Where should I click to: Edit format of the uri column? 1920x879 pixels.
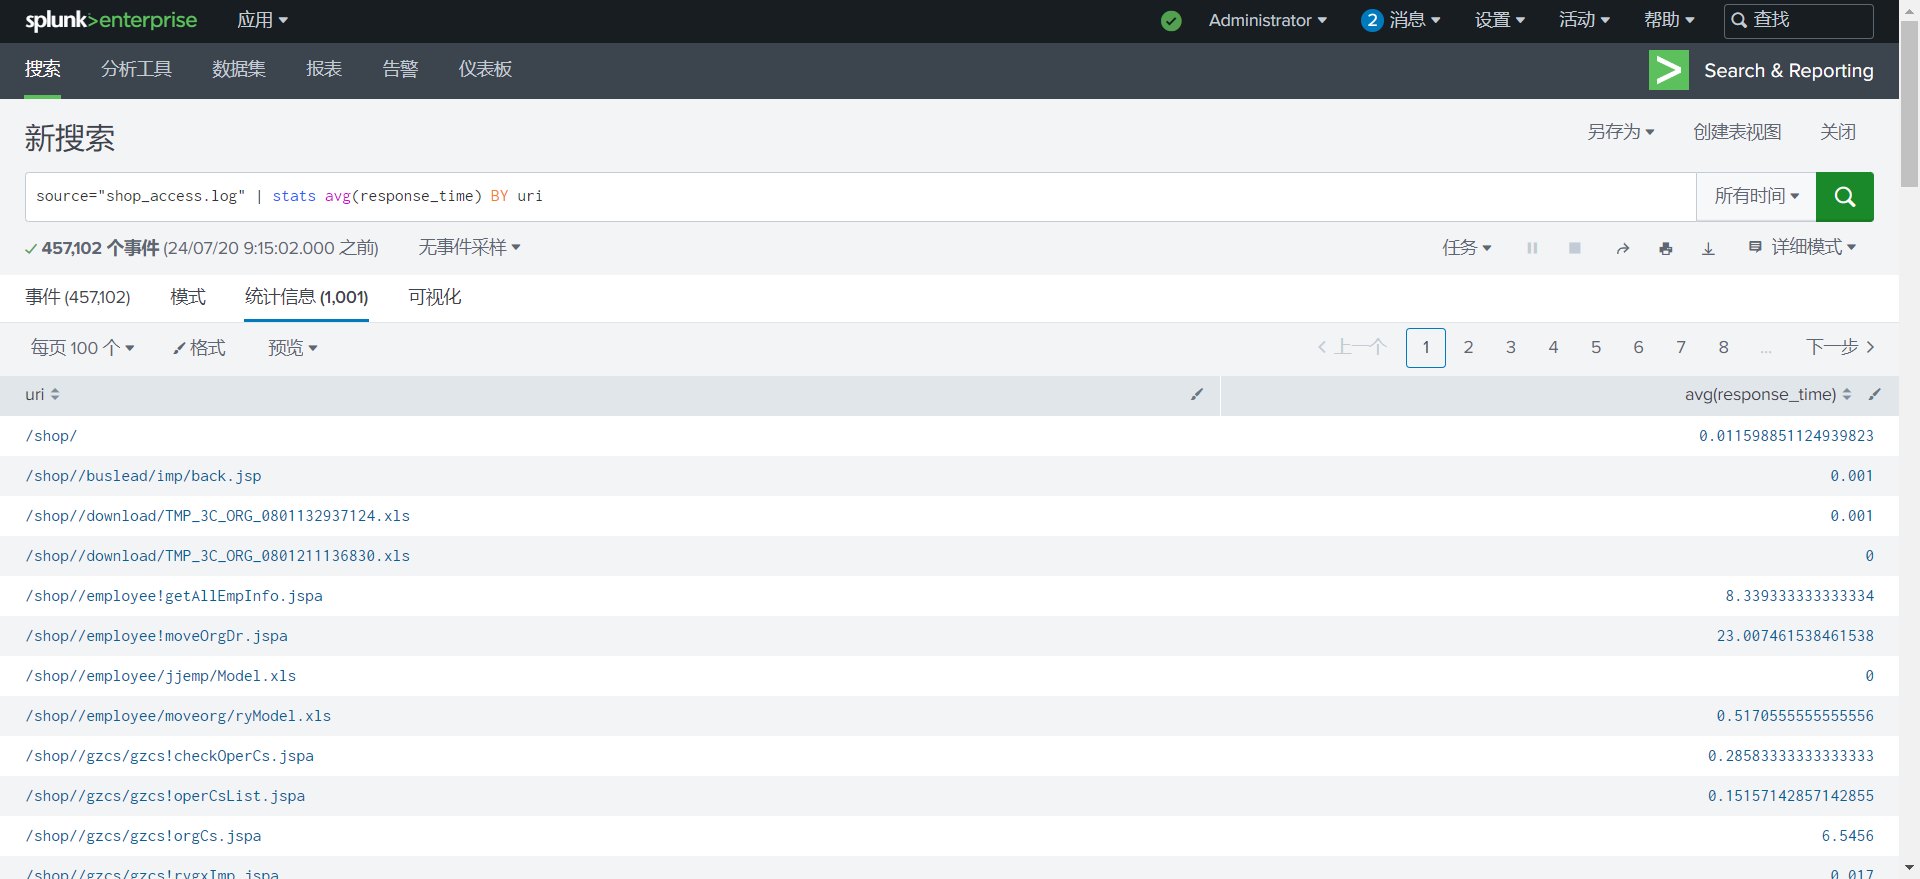click(1196, 395)
